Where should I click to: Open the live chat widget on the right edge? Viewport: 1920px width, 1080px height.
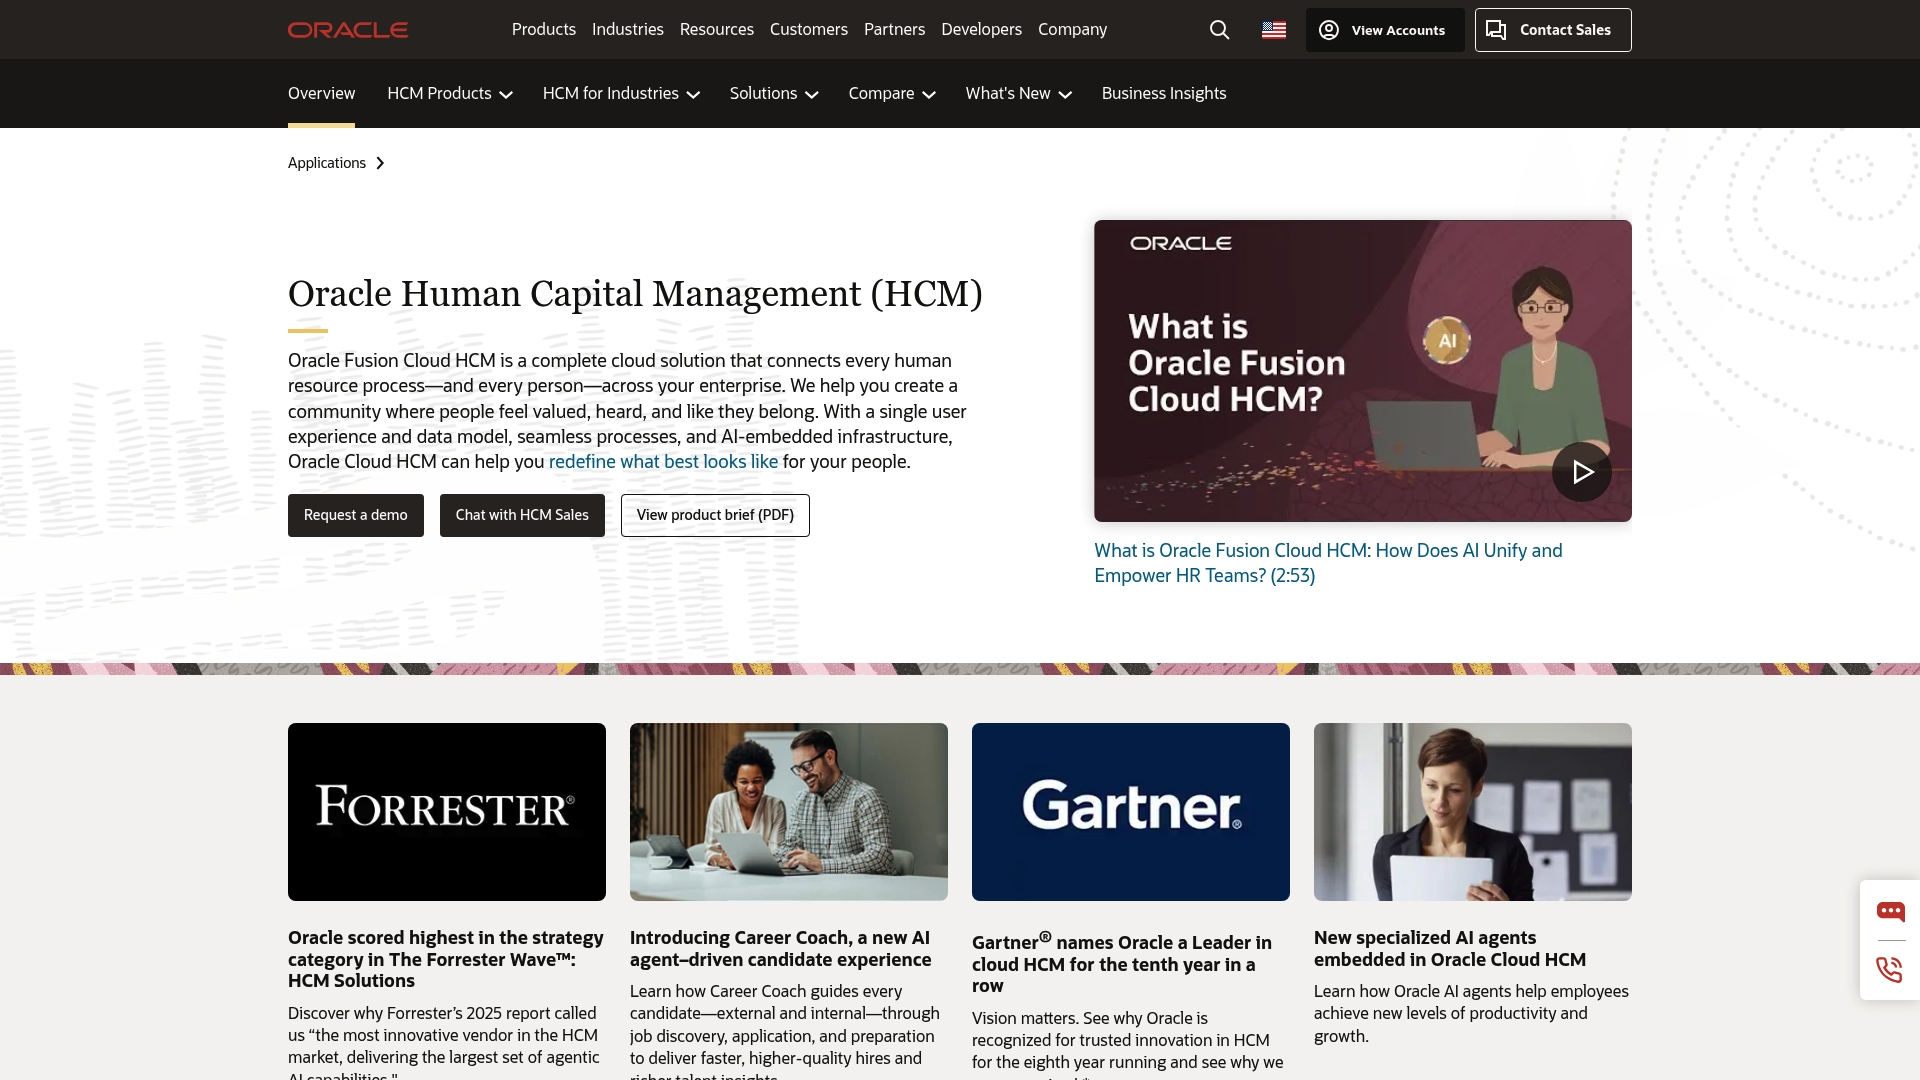pos(1890,911)
